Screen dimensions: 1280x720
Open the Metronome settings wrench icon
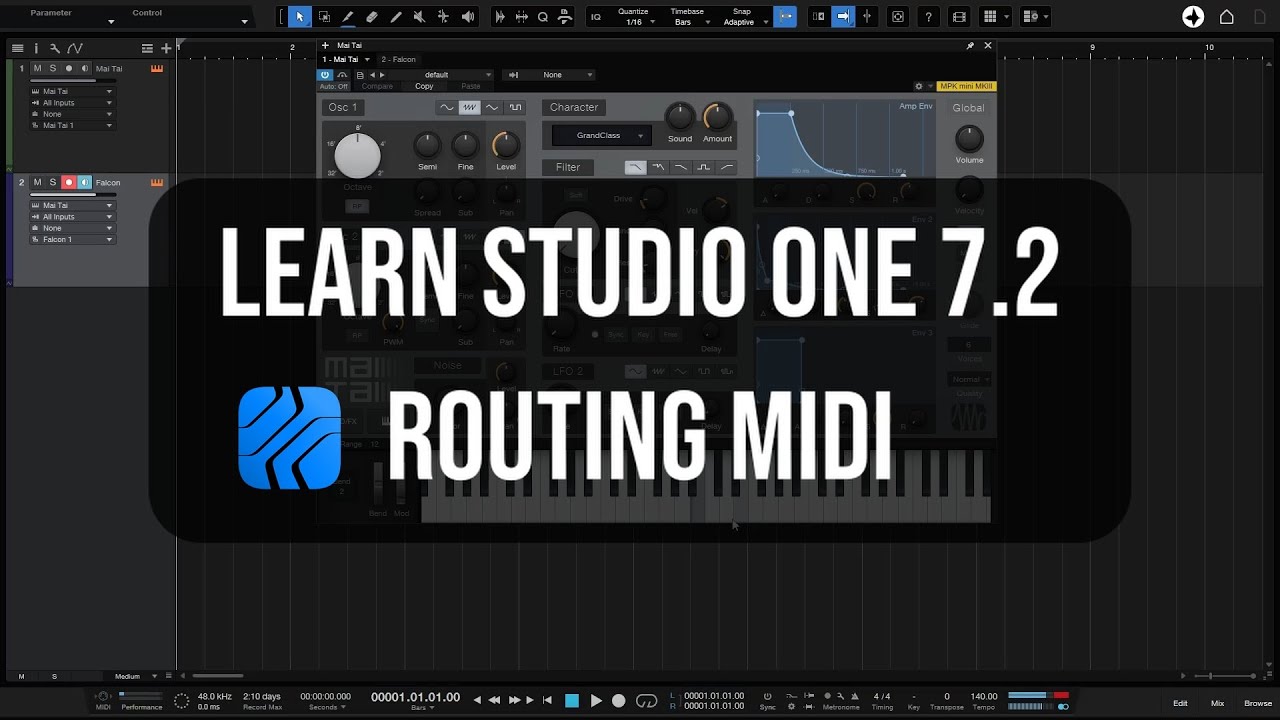point(840,696)
